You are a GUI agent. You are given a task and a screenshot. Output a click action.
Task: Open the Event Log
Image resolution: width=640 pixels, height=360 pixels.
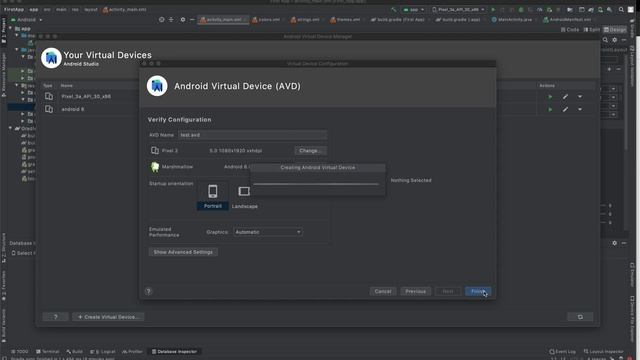(x=562, y=351)
